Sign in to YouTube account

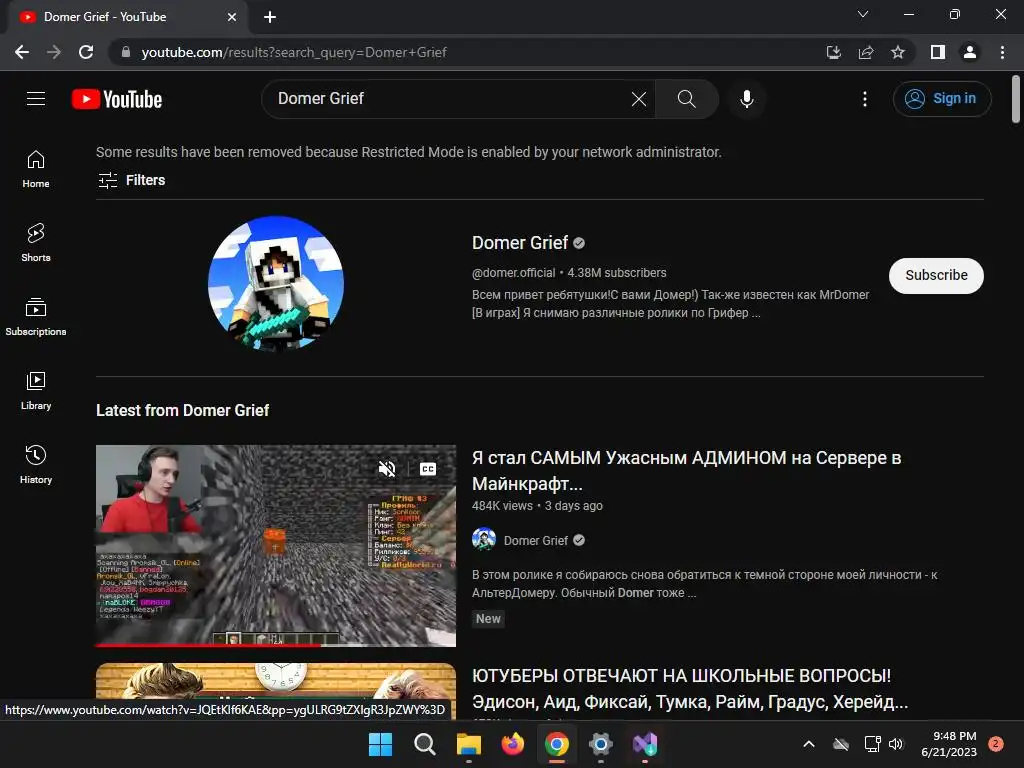pos(942,99)
